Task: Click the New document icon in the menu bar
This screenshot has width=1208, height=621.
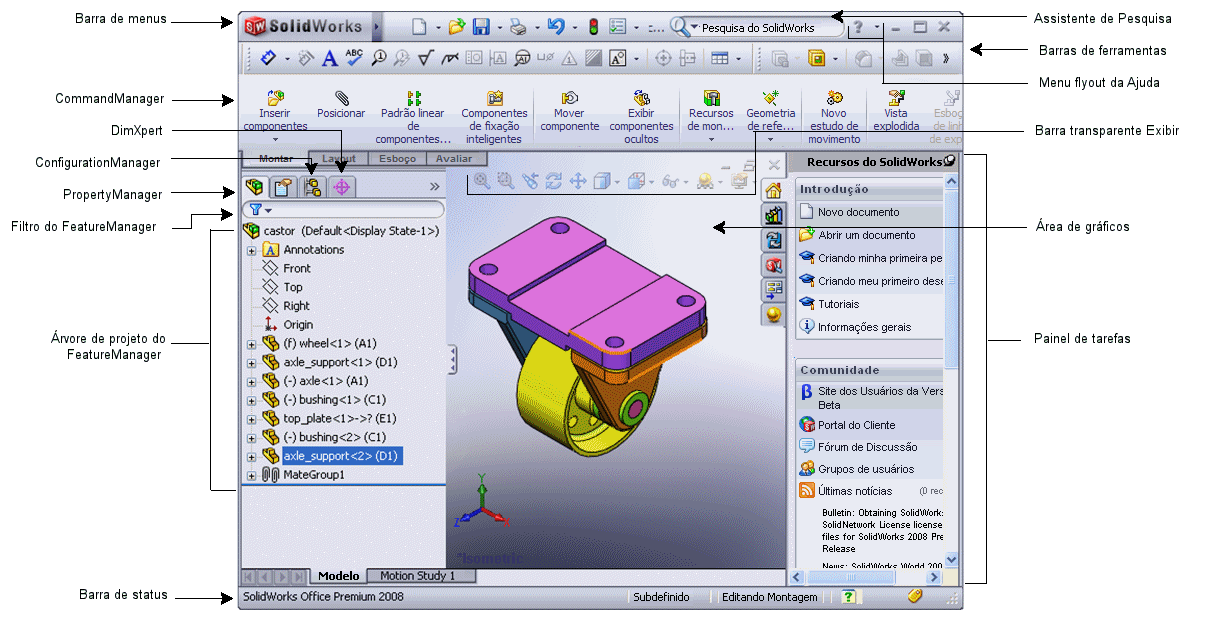Action: pyautogui.click(x=419, y=27)
